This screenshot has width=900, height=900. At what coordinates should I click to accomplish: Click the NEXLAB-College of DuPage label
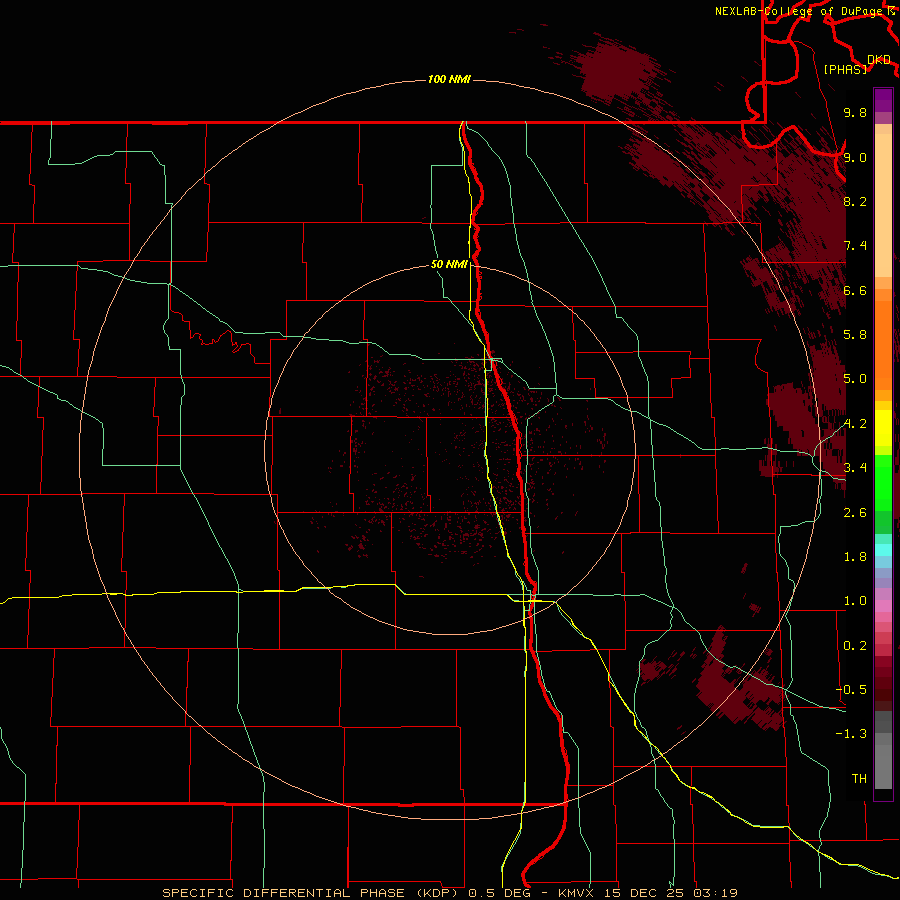[798, 11]
